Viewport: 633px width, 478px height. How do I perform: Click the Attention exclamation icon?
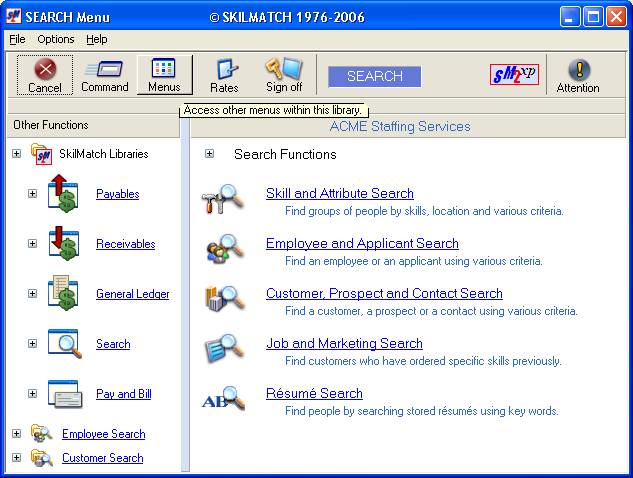pyautogui.click(x=579, y=69)
